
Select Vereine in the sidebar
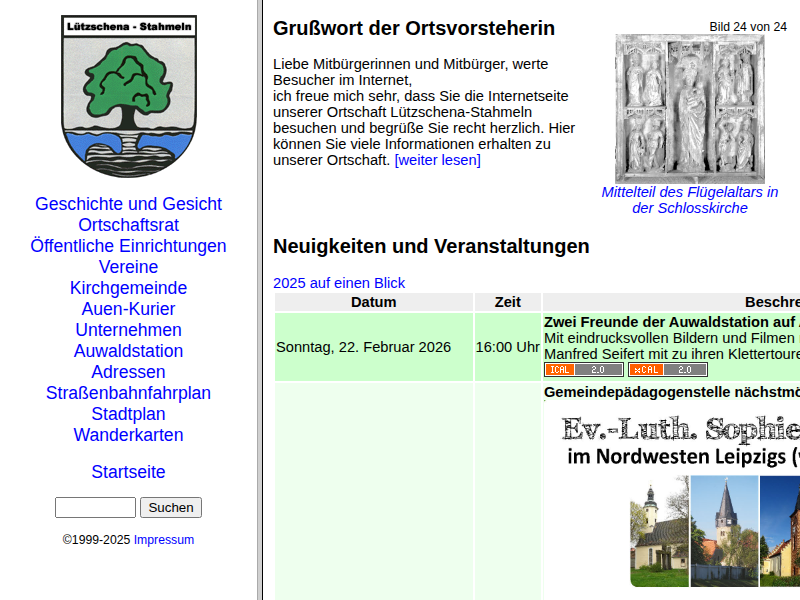[x=128, y=267]
